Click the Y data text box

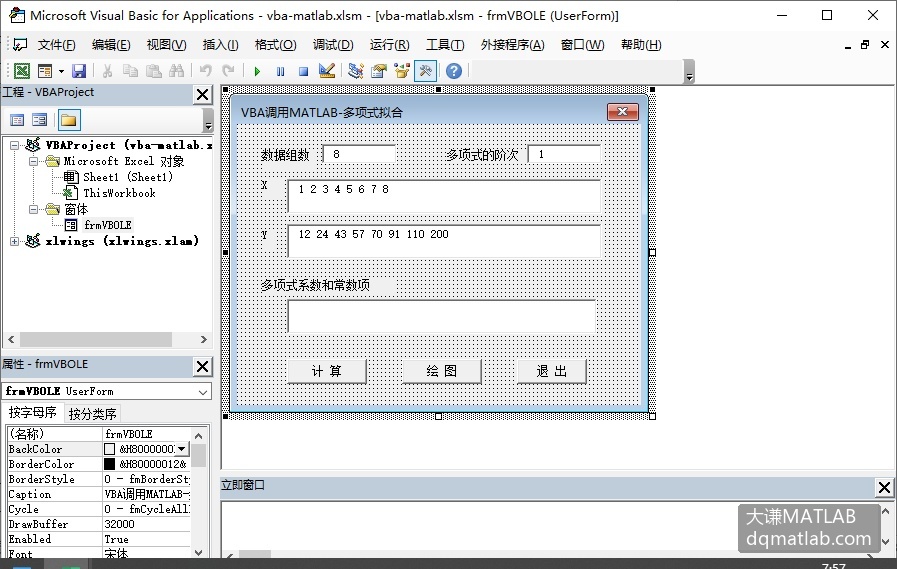(444, 241)
